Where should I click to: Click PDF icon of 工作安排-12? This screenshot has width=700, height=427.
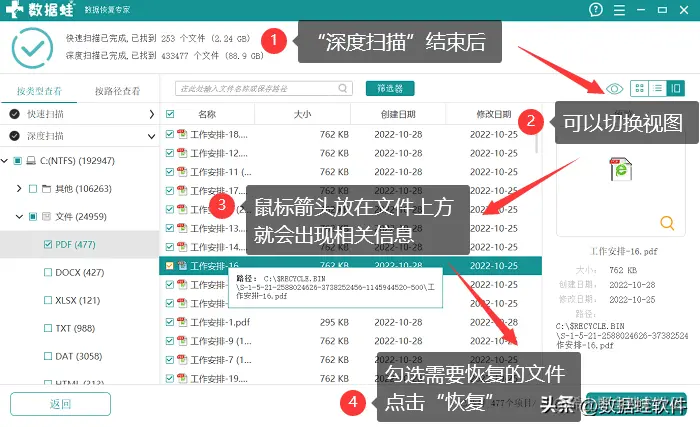[182, 153]
